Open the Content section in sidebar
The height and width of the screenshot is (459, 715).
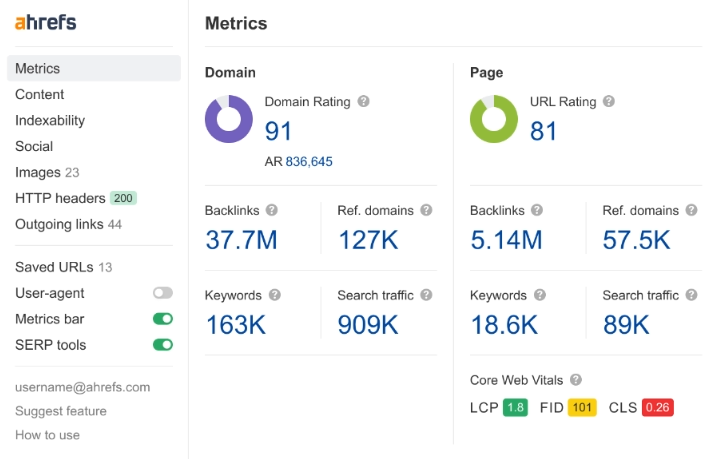(40, 94)
